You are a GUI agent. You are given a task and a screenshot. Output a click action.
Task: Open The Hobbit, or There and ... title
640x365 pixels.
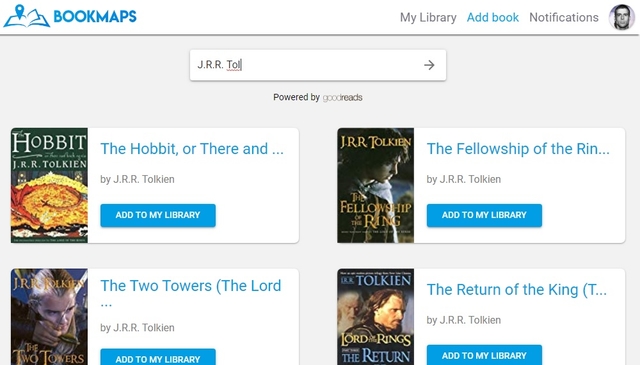(192, 149)
